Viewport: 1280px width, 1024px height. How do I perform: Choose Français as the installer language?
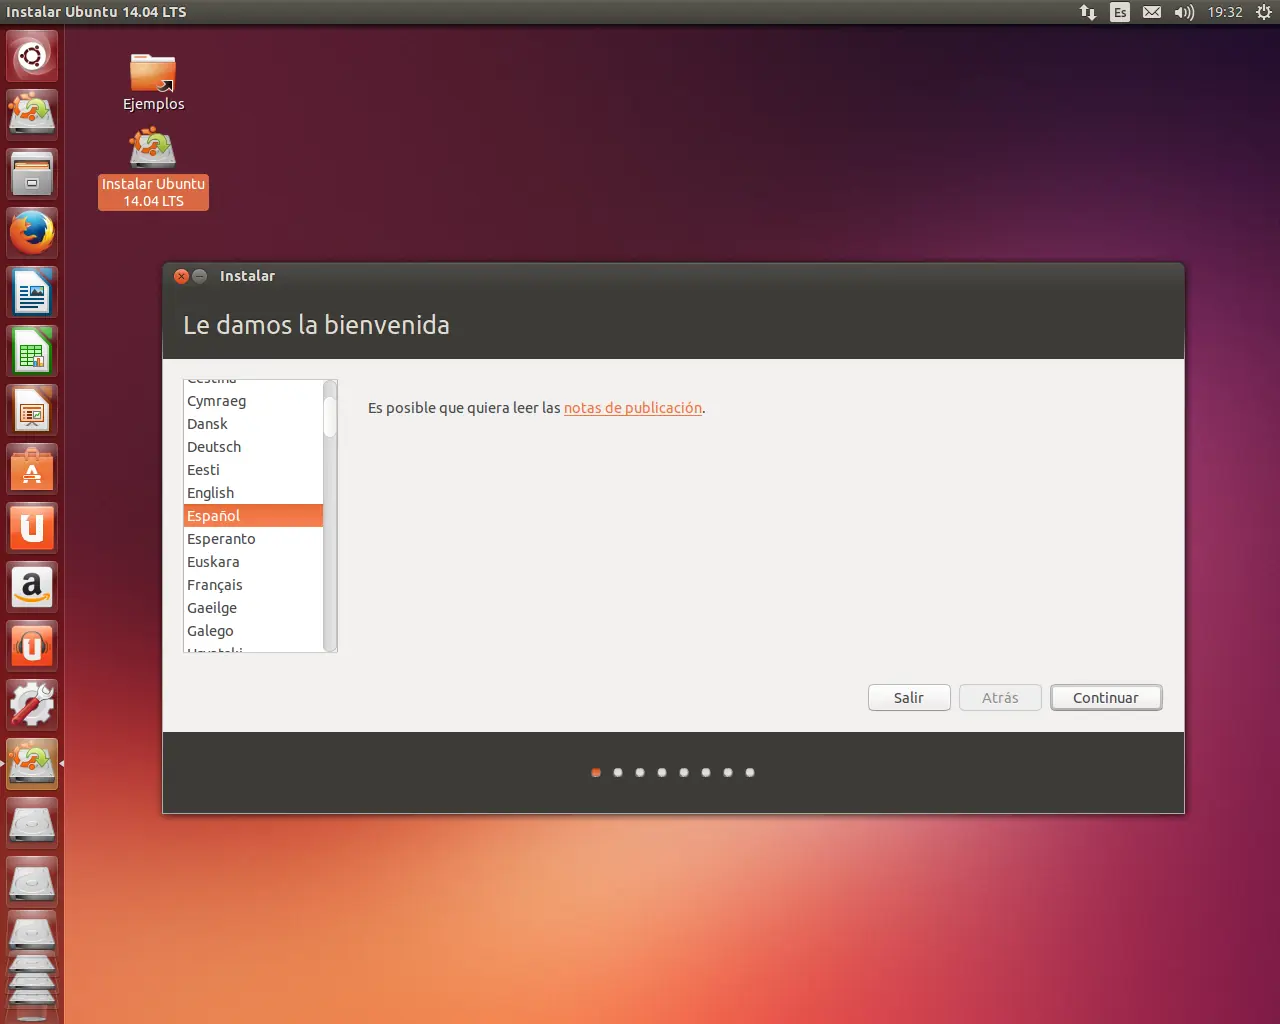pos(254,585)
